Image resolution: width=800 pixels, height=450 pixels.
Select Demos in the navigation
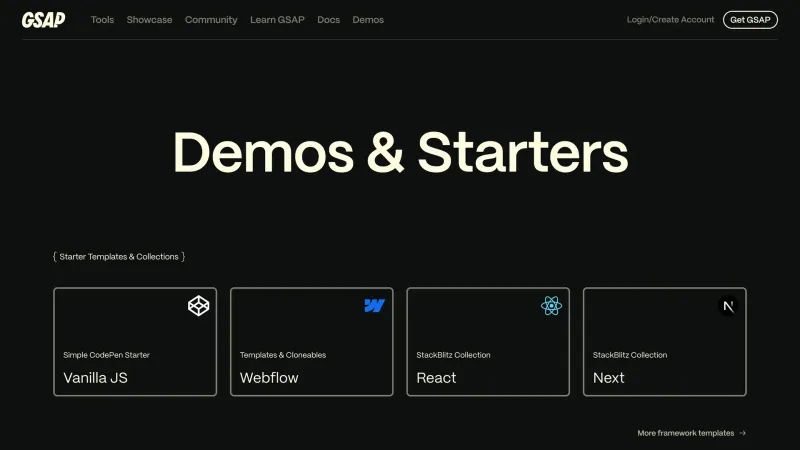pos(368,20)
